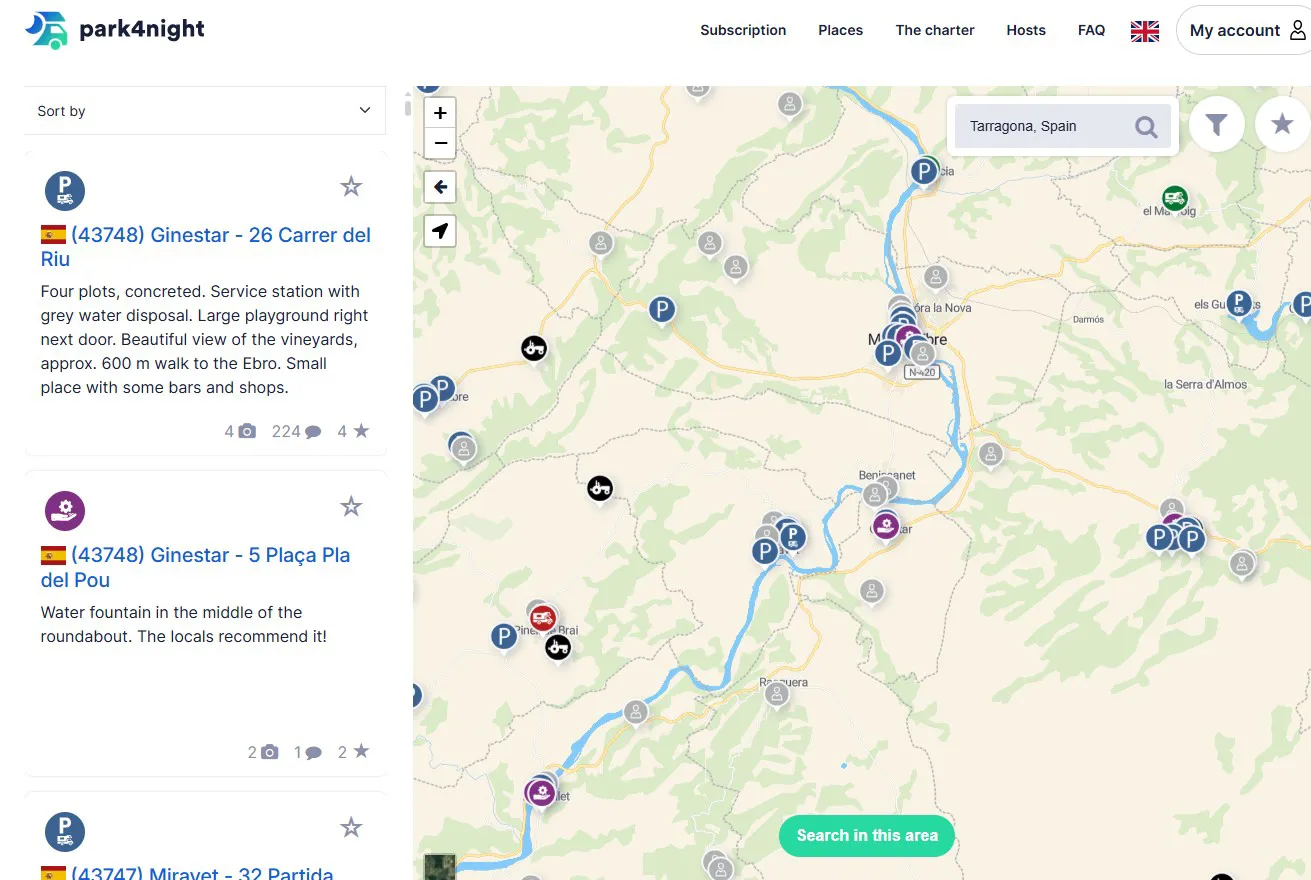Open the map filter funnel button
The height and width of the screenshot is (880, 1311).
(x=1216, y=125)
